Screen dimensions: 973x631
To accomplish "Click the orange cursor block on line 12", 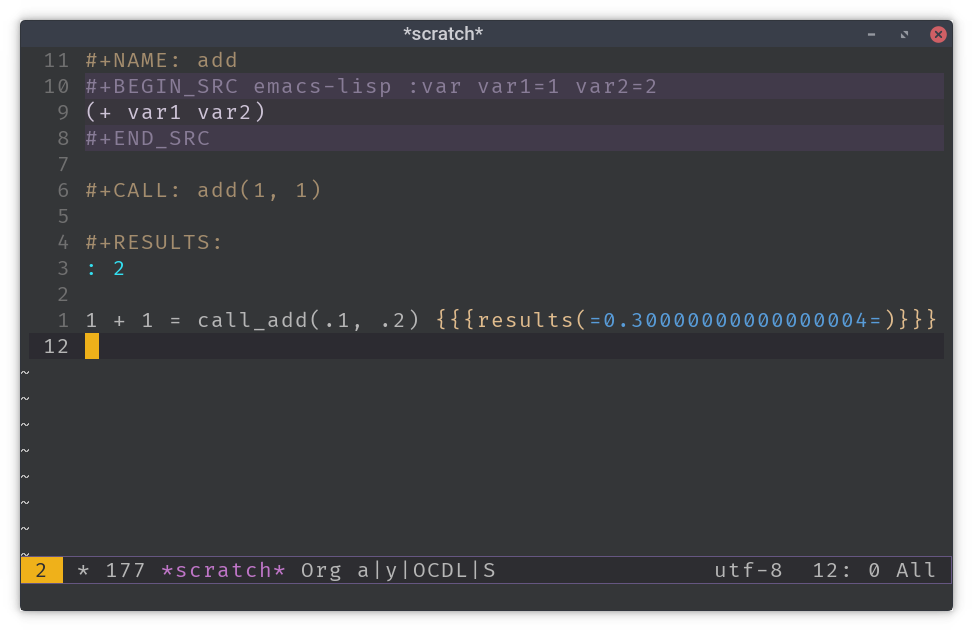I will [90, 346].
